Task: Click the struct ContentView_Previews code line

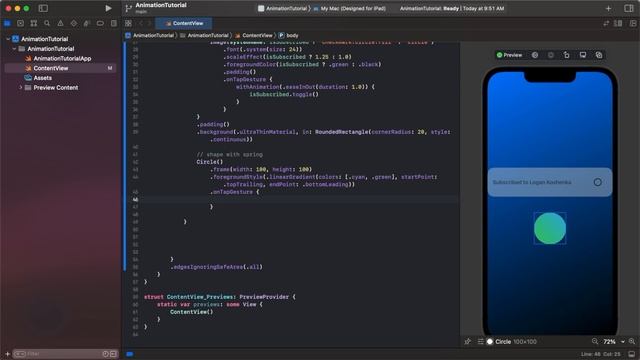Action: pyautogui.click(x=220, y=297)
